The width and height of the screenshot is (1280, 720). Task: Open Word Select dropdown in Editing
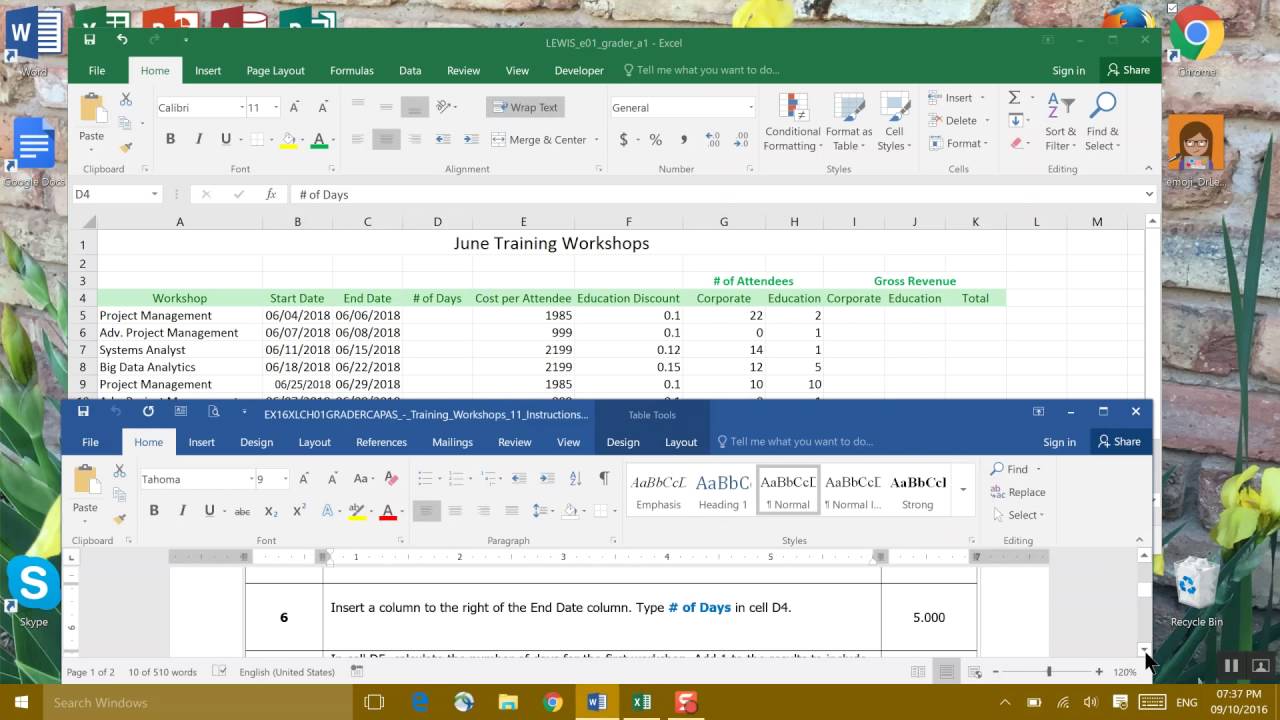1019,515
